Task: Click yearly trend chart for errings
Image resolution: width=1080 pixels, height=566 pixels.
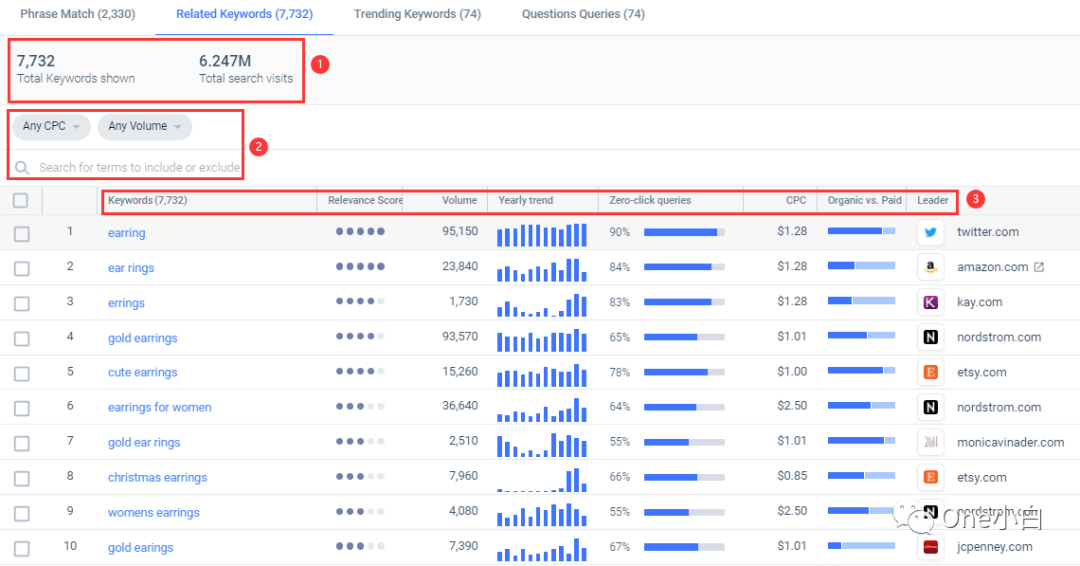Action: 542,305
